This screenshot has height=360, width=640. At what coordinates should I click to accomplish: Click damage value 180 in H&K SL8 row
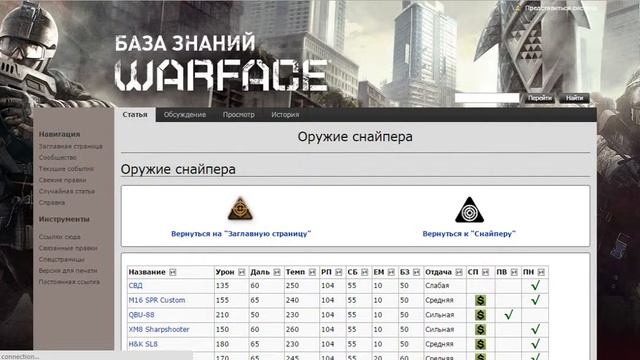(222, 344)
